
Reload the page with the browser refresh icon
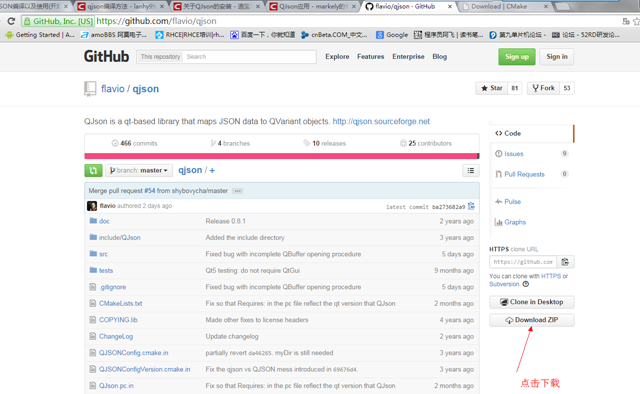11,21
